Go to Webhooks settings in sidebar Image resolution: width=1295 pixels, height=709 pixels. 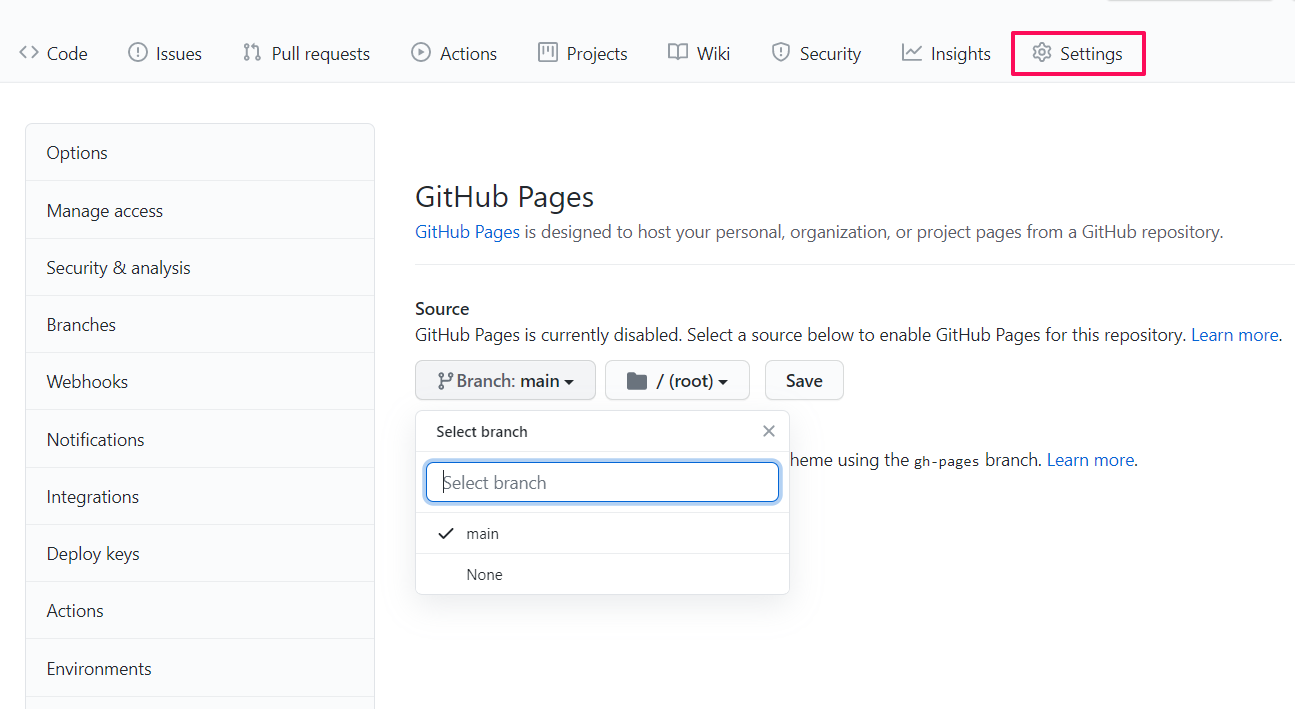pos(88,382)
